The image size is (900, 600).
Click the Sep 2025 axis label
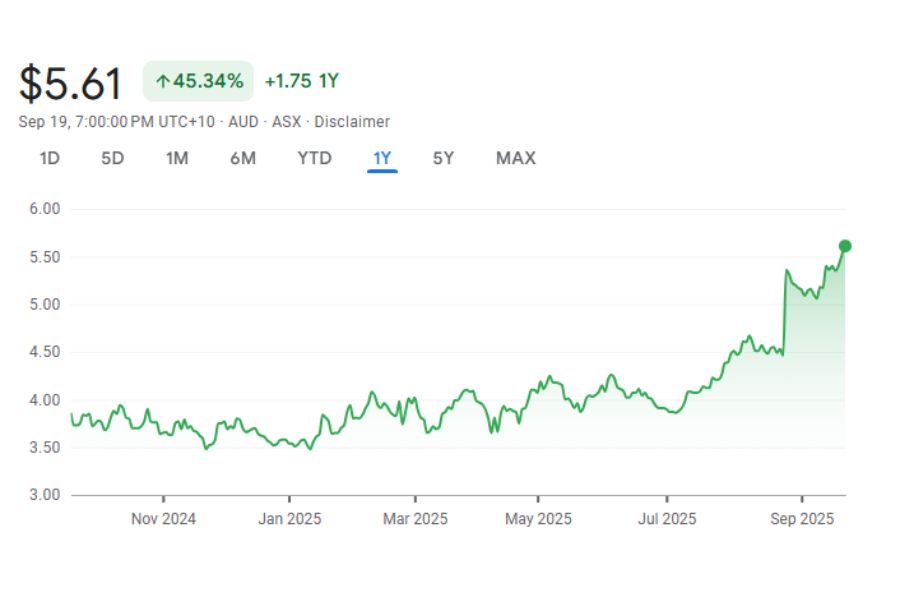coord(802,519)
